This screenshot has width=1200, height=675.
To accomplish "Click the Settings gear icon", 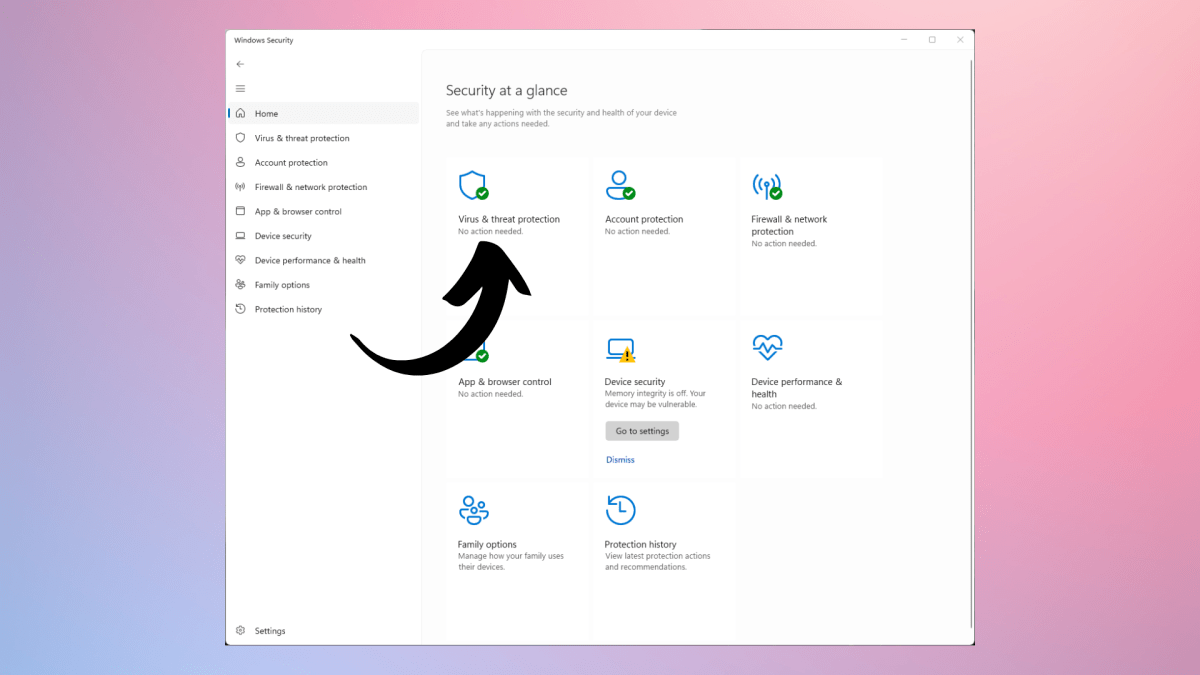I will coord(240,631).
